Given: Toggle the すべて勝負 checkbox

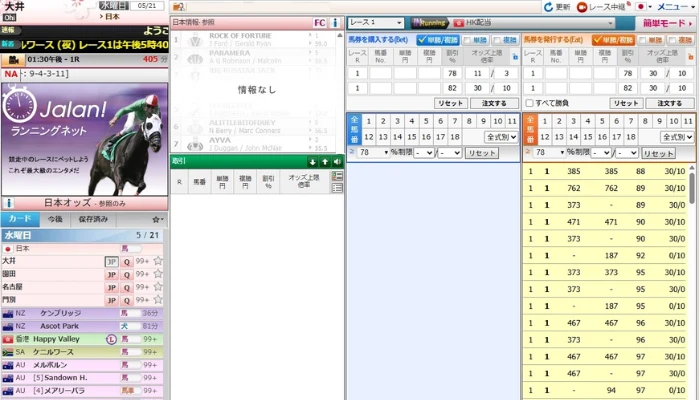Looking at the screenshot, I should (528, 103).
